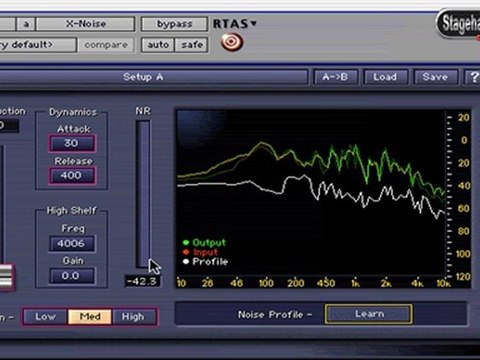This screenshot has width=480, height=360.
Task: Click the NR value readout -42.3
Action: [x=142, y=281]
